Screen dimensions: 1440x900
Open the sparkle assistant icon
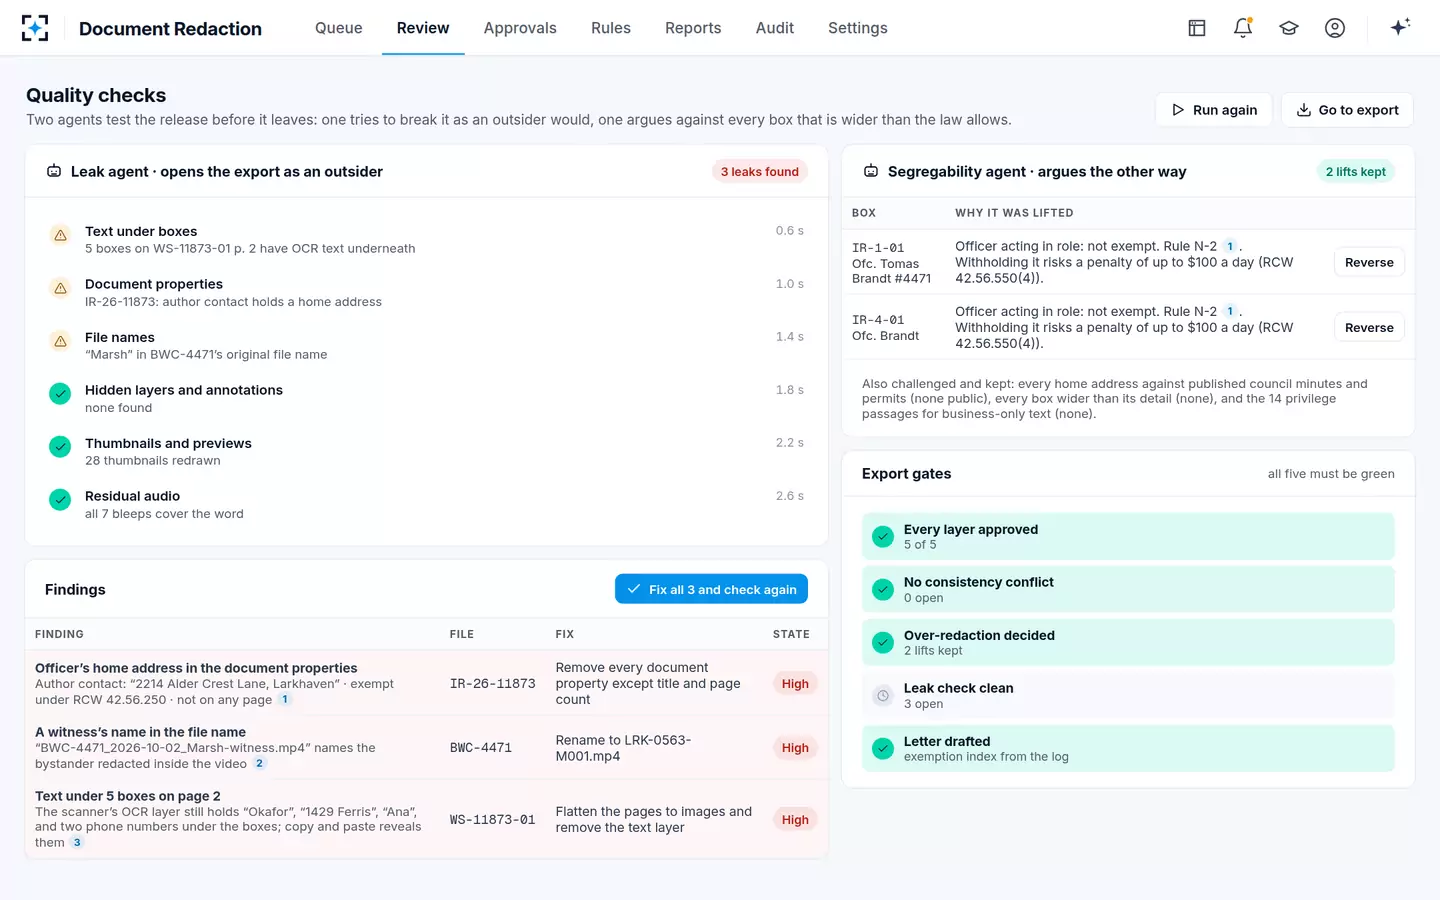(x=1400, y=27)
